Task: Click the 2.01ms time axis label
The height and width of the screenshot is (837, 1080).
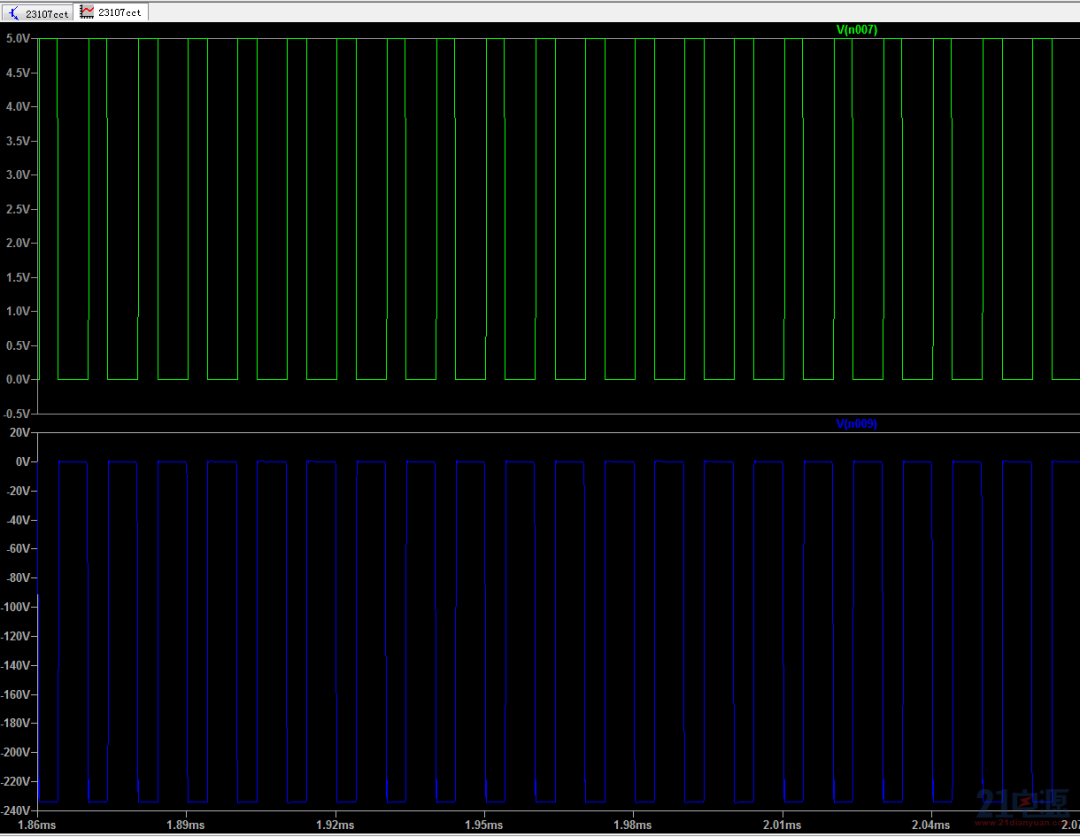Action: pyautogui.click(x=782, y=825)
